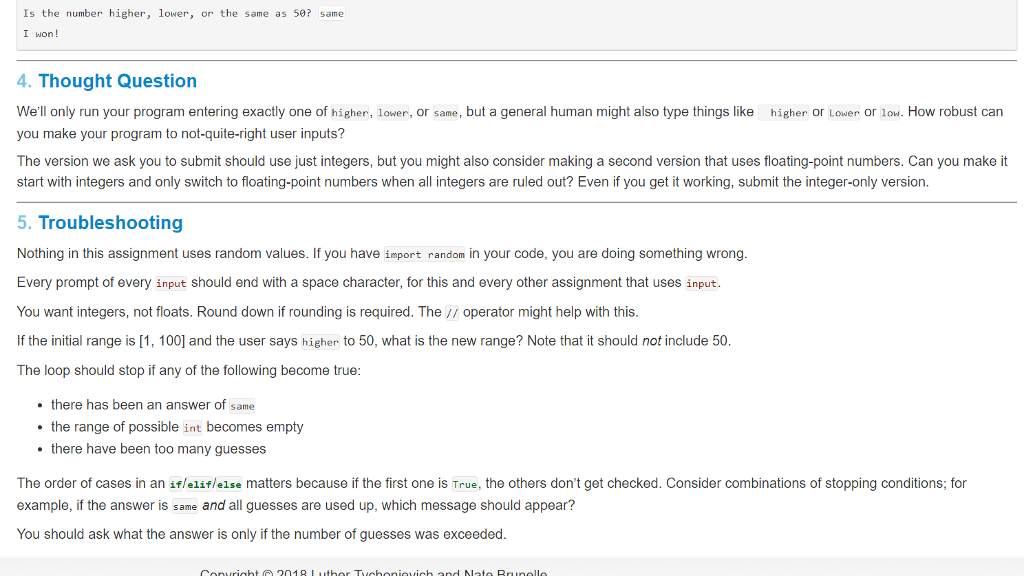Viewport: 1024px width, 576px height.
Task: Click the "input" code span about prompts
Action: [170, 283]
